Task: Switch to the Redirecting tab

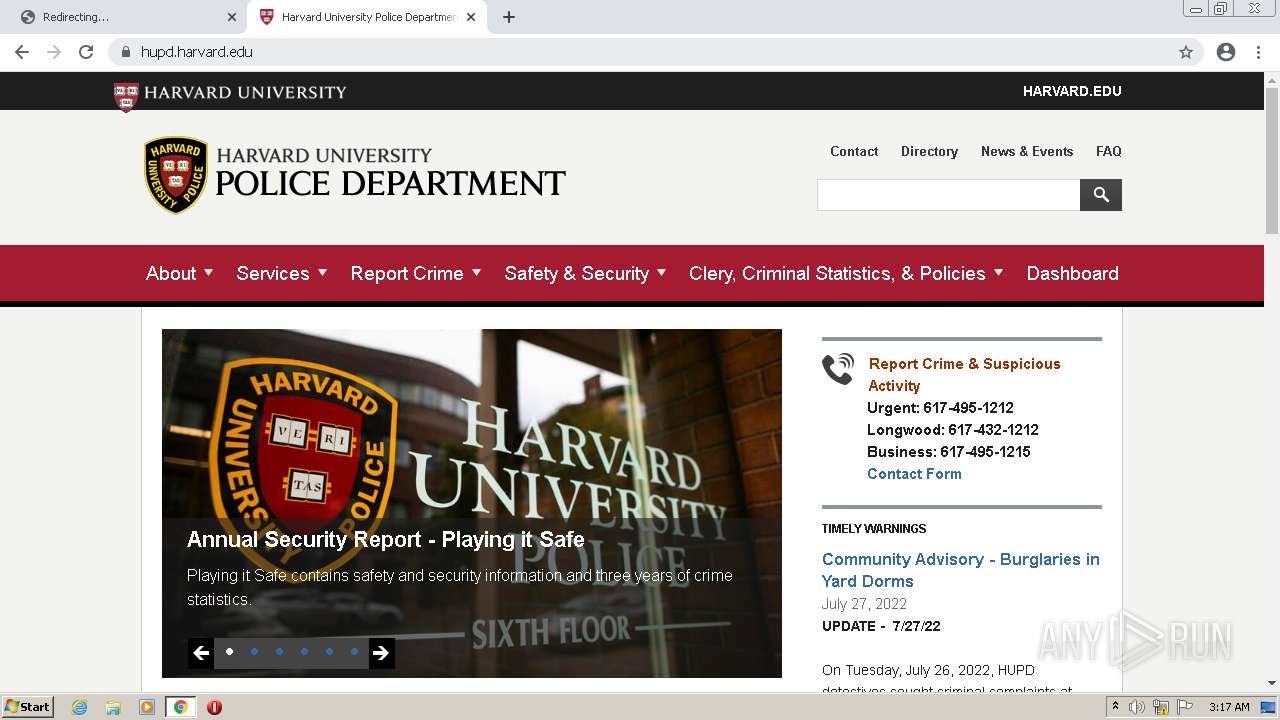Action: point(125,17)
